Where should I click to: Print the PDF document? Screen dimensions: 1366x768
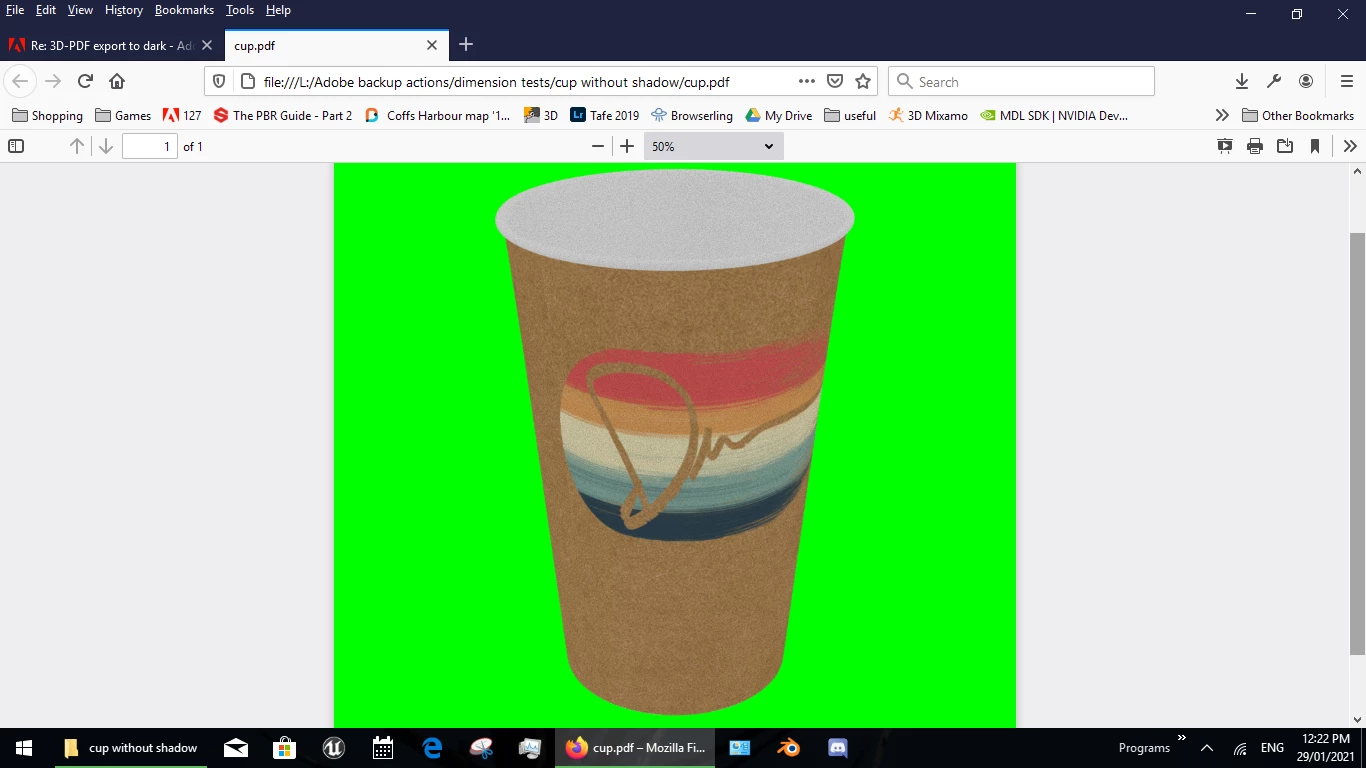click(x=1255, y=146)
